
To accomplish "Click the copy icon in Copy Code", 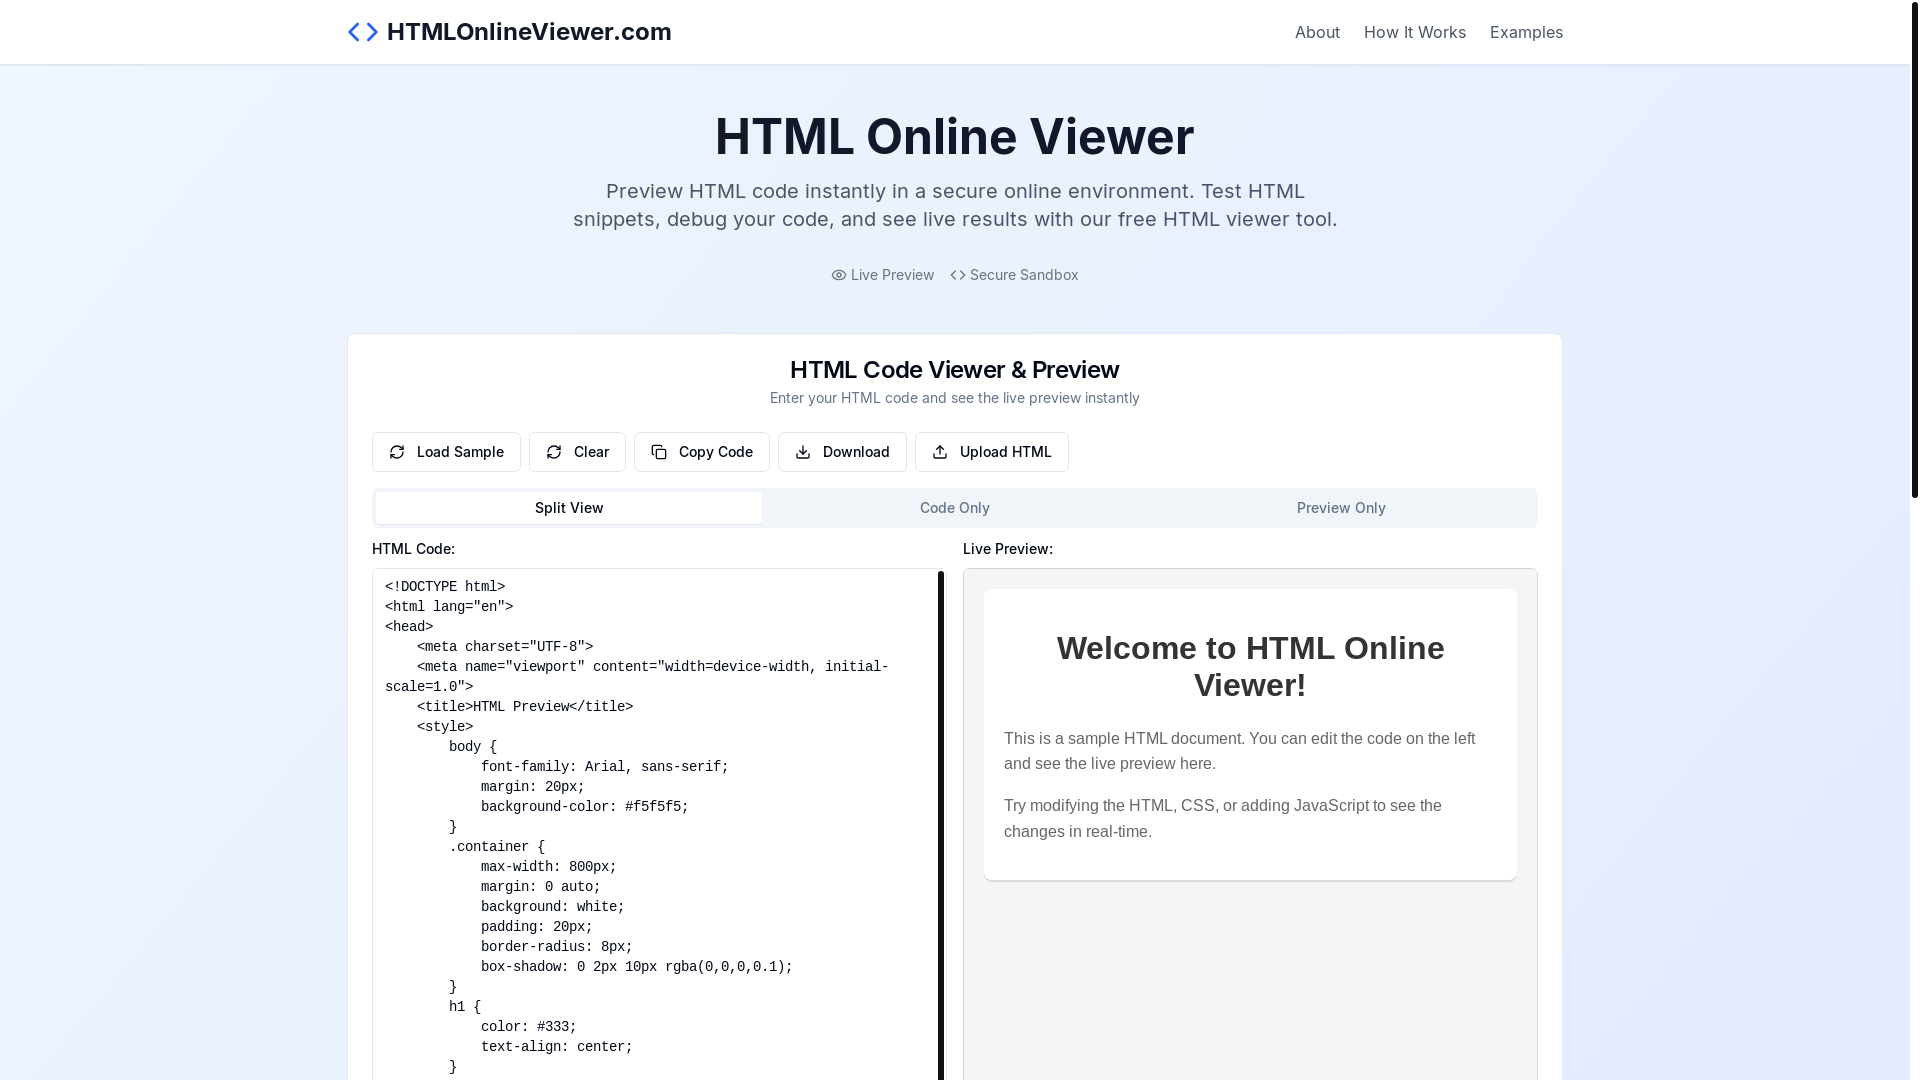I will (x=659, y=452).
